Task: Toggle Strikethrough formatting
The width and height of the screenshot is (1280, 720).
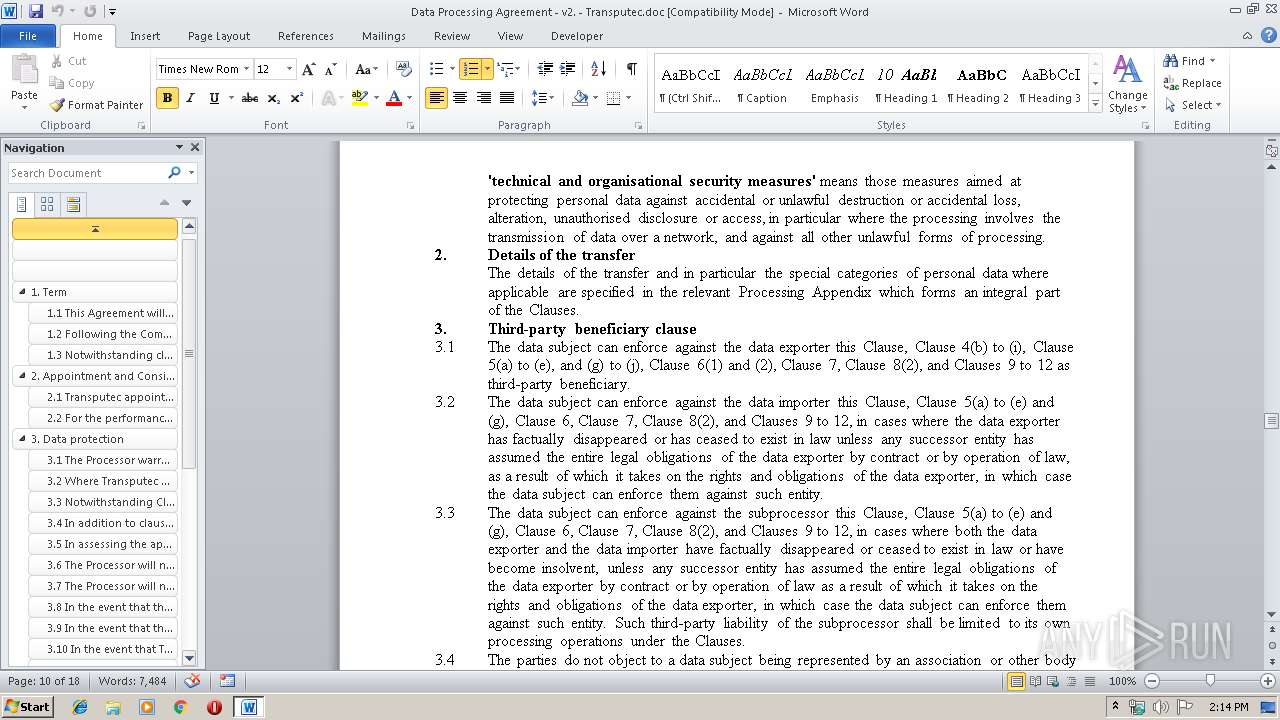Action: point(250,98)
